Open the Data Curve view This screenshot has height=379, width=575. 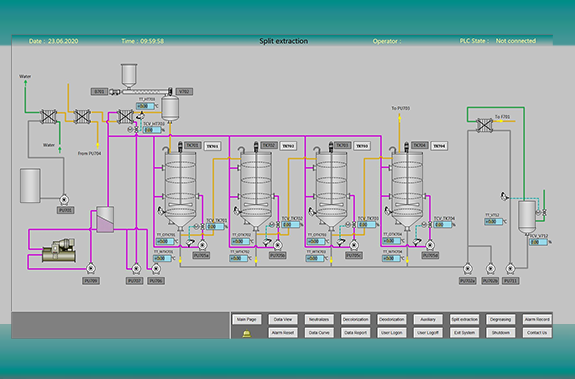[319, 333]
